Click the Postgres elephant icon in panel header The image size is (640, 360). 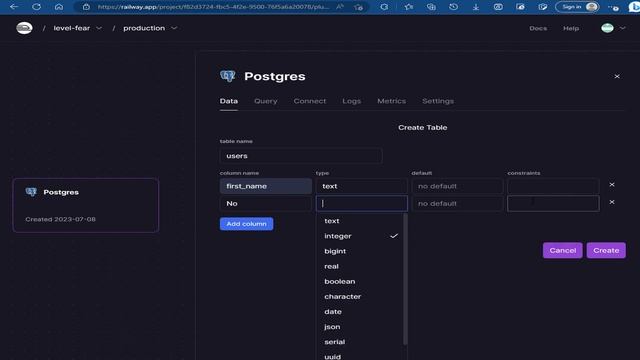click(227, 76)
